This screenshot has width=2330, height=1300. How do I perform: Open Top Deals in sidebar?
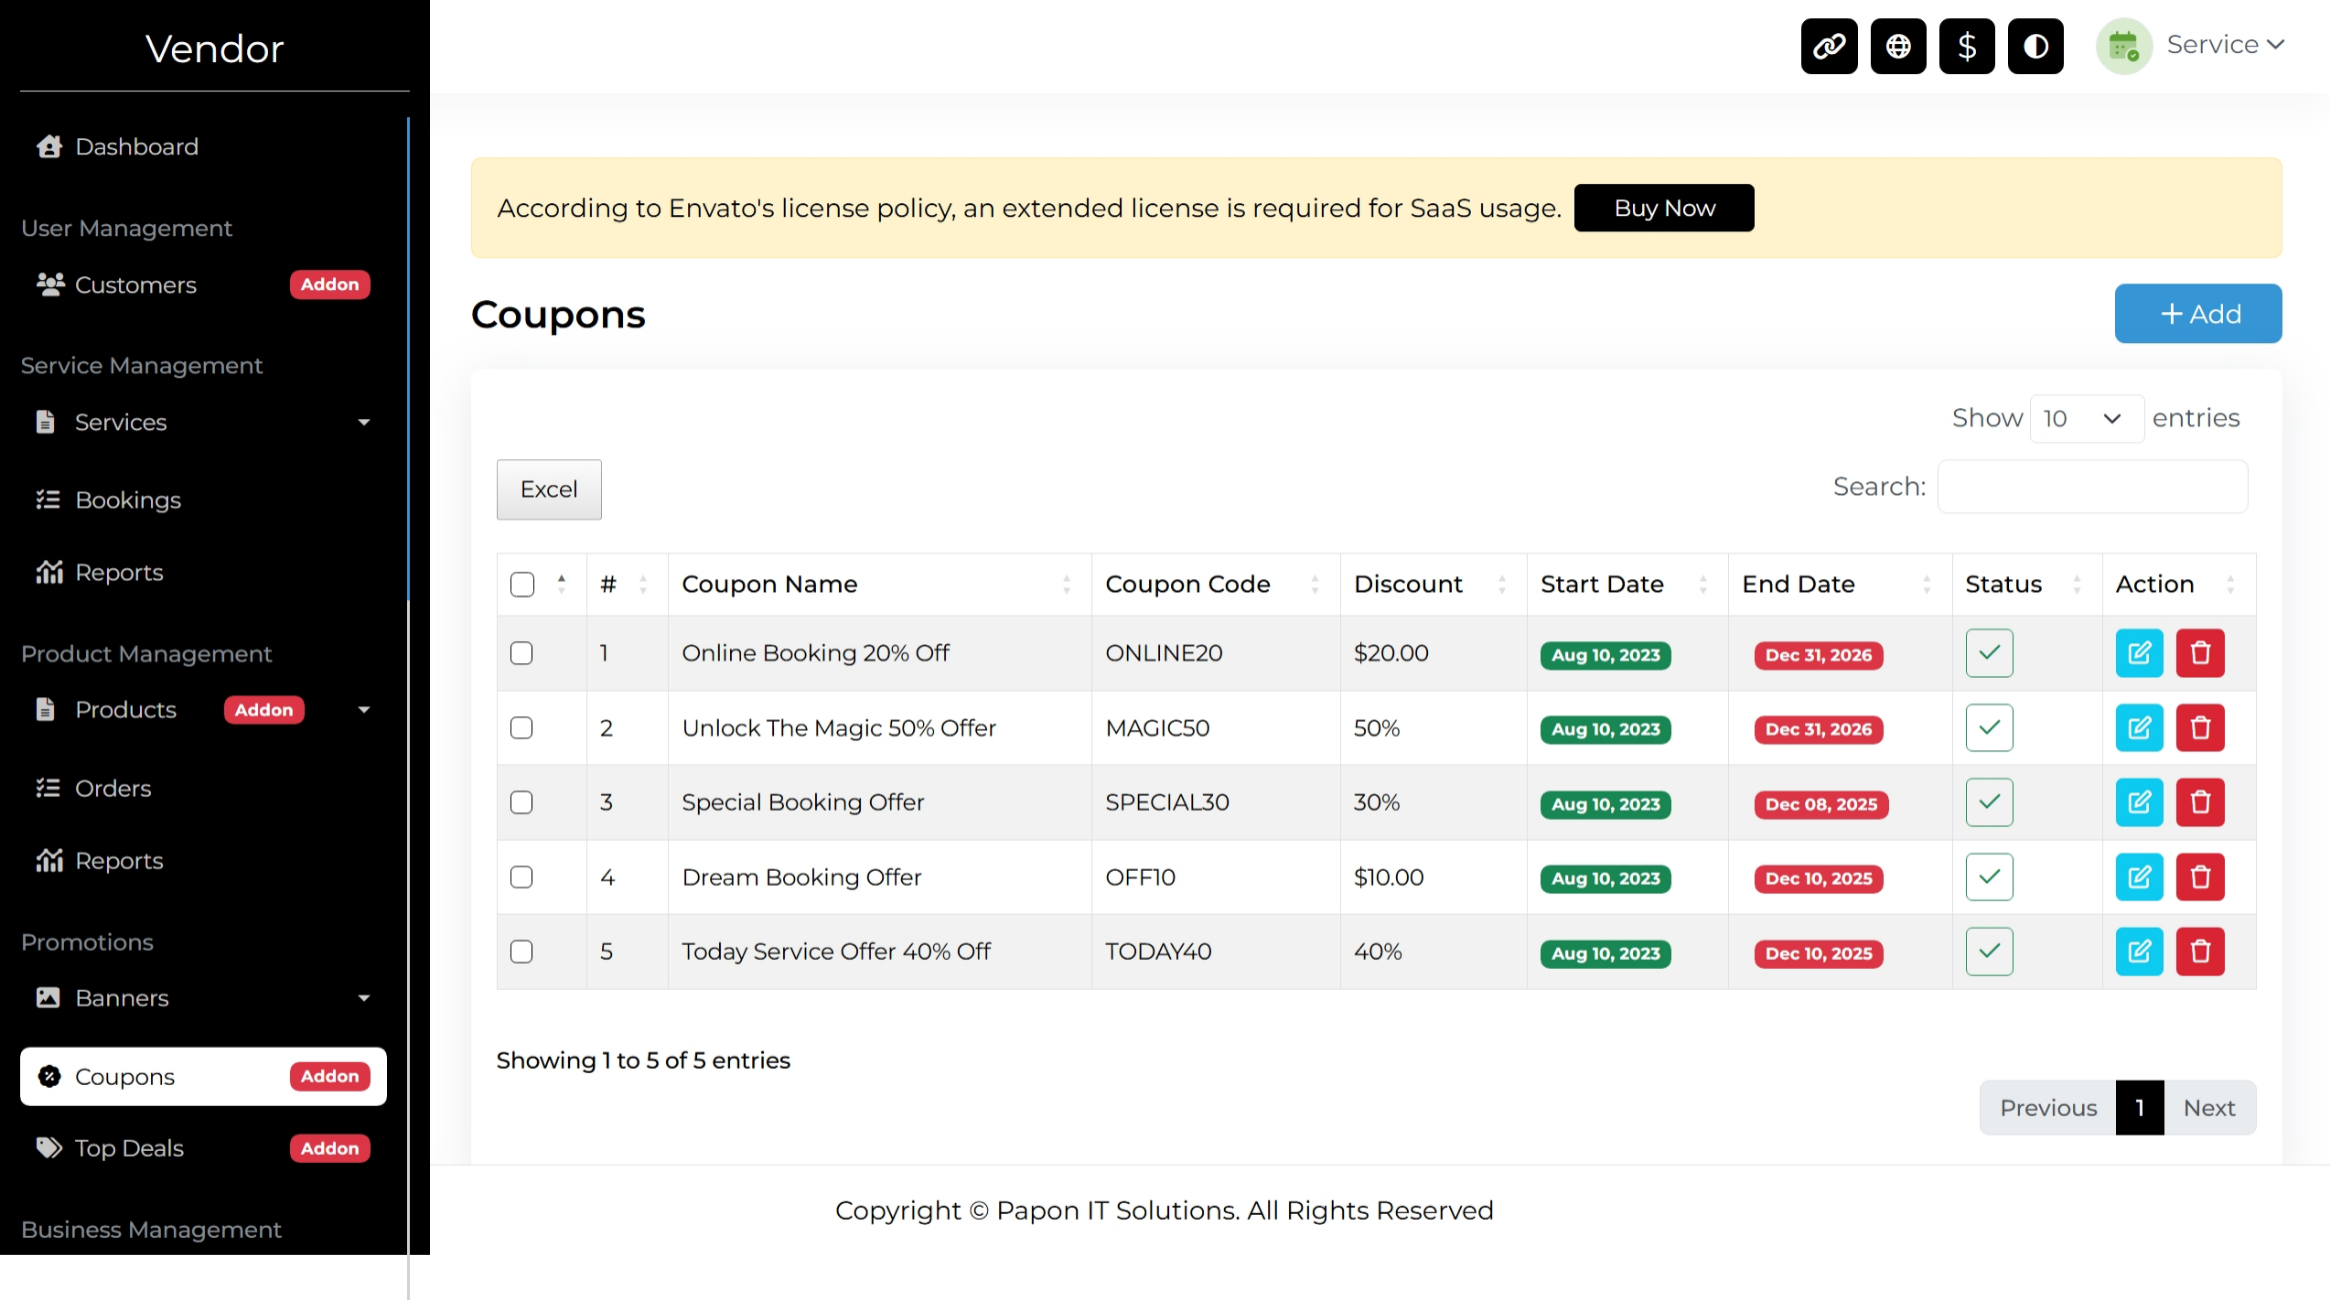130,1148
